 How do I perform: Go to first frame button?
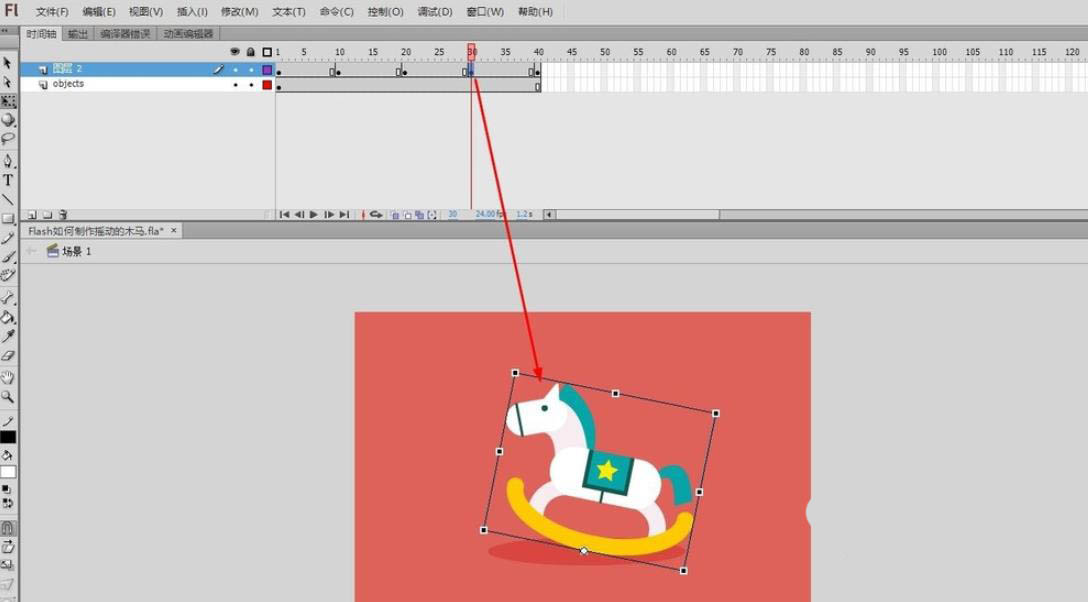click(x=284, y=215)
